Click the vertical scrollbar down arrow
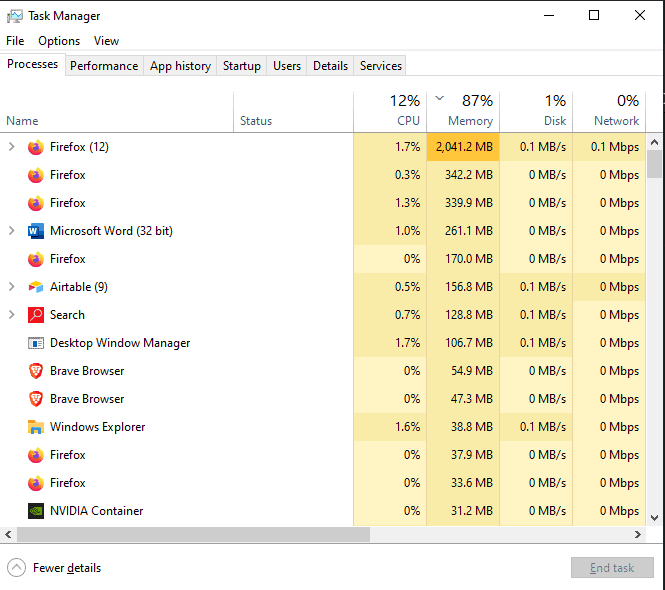665x590 pixels. tap(655, 518)
